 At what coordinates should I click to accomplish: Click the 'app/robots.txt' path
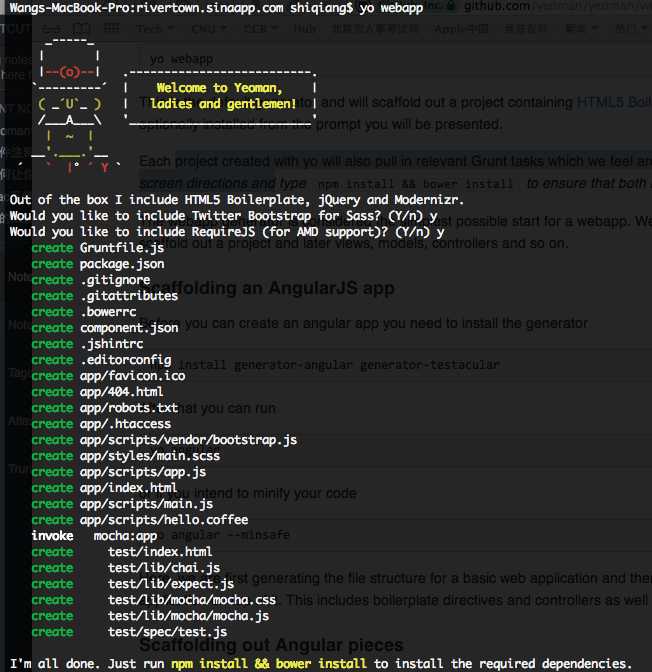tap(129, 408)
